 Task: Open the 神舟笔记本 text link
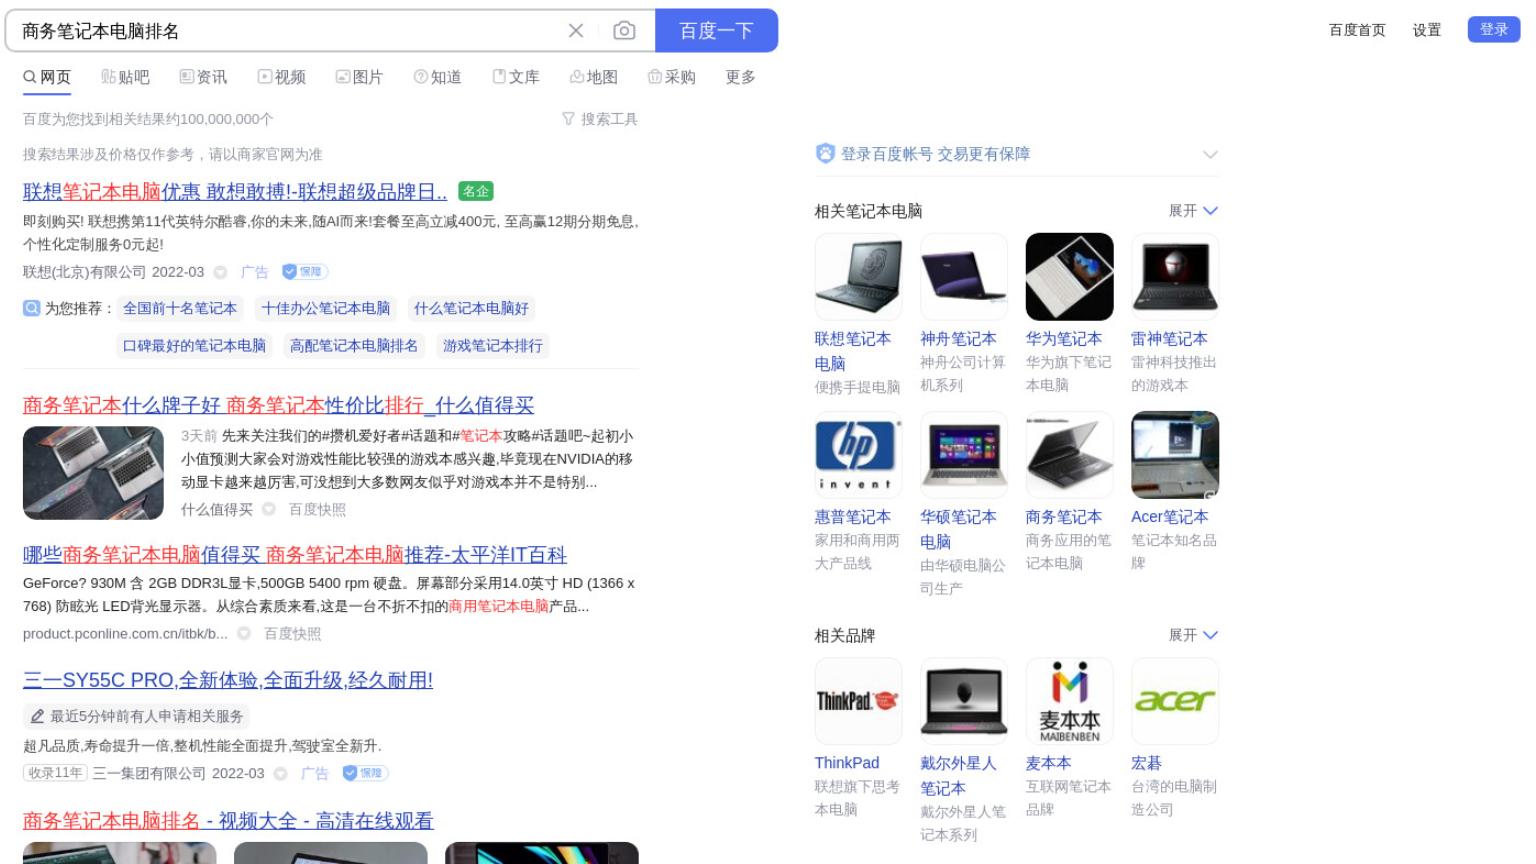tap(958, 339)
